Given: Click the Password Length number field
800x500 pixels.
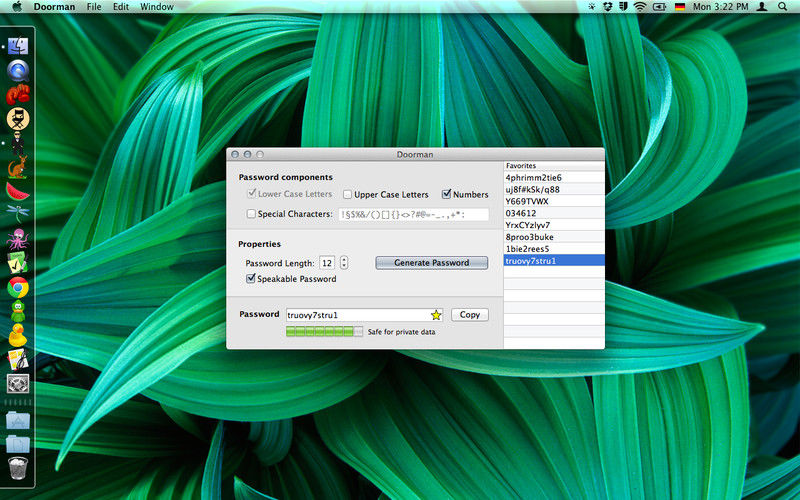Looking at the screenshot, I should (327, 263).
